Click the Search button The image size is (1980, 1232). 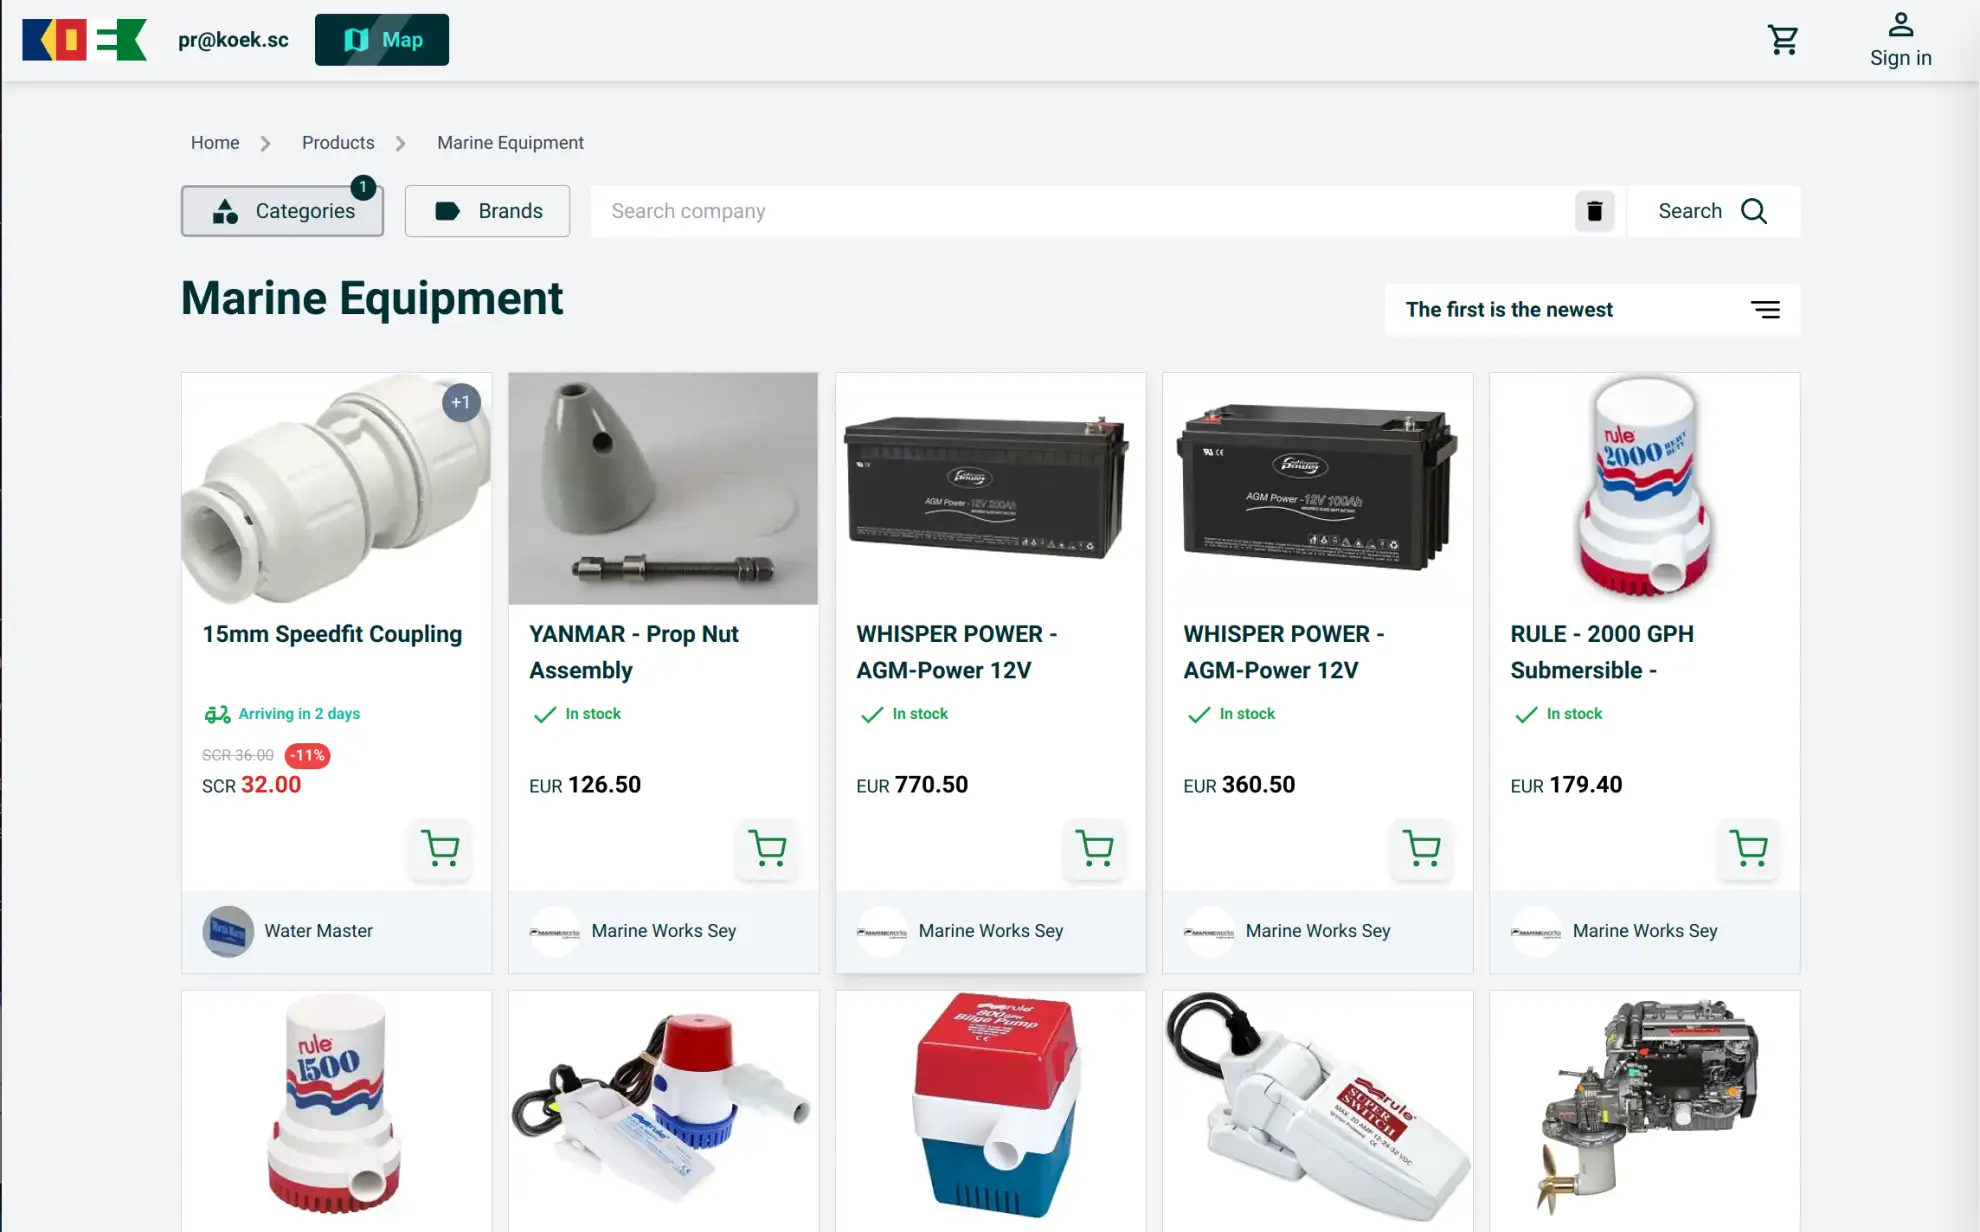pos(1713,211)
